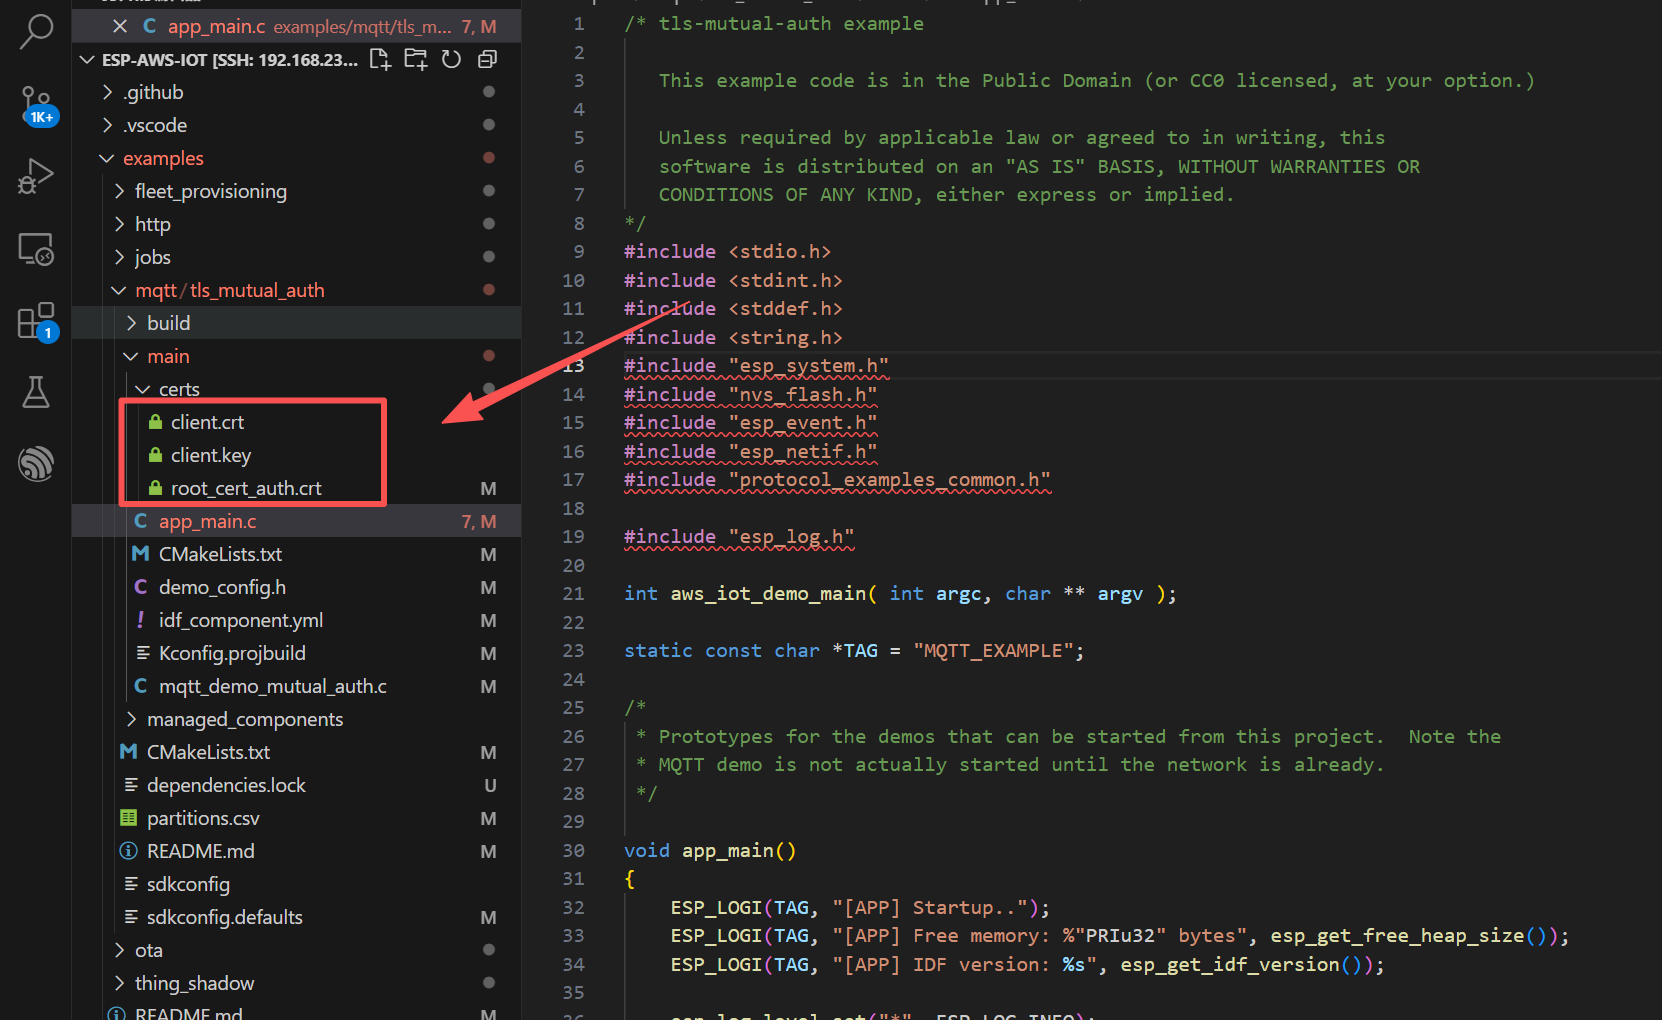Image resolution: width=1662 pixels, height=1020 pixels.
Task: Collapse the mqtt/tls_mutual_auth folder
Action: [x=119, y=290]
